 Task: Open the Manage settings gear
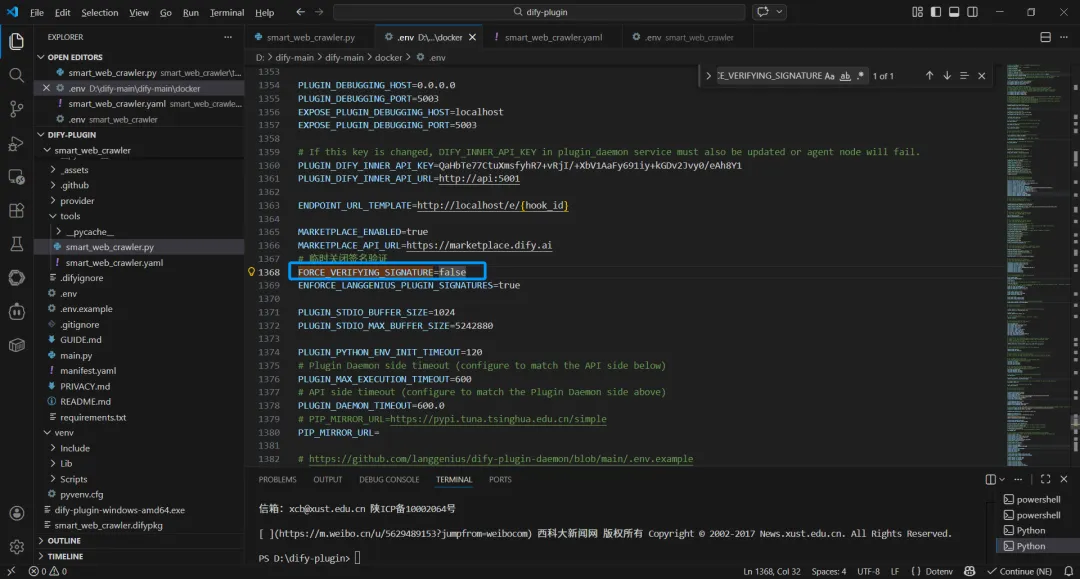pos(16,547)
